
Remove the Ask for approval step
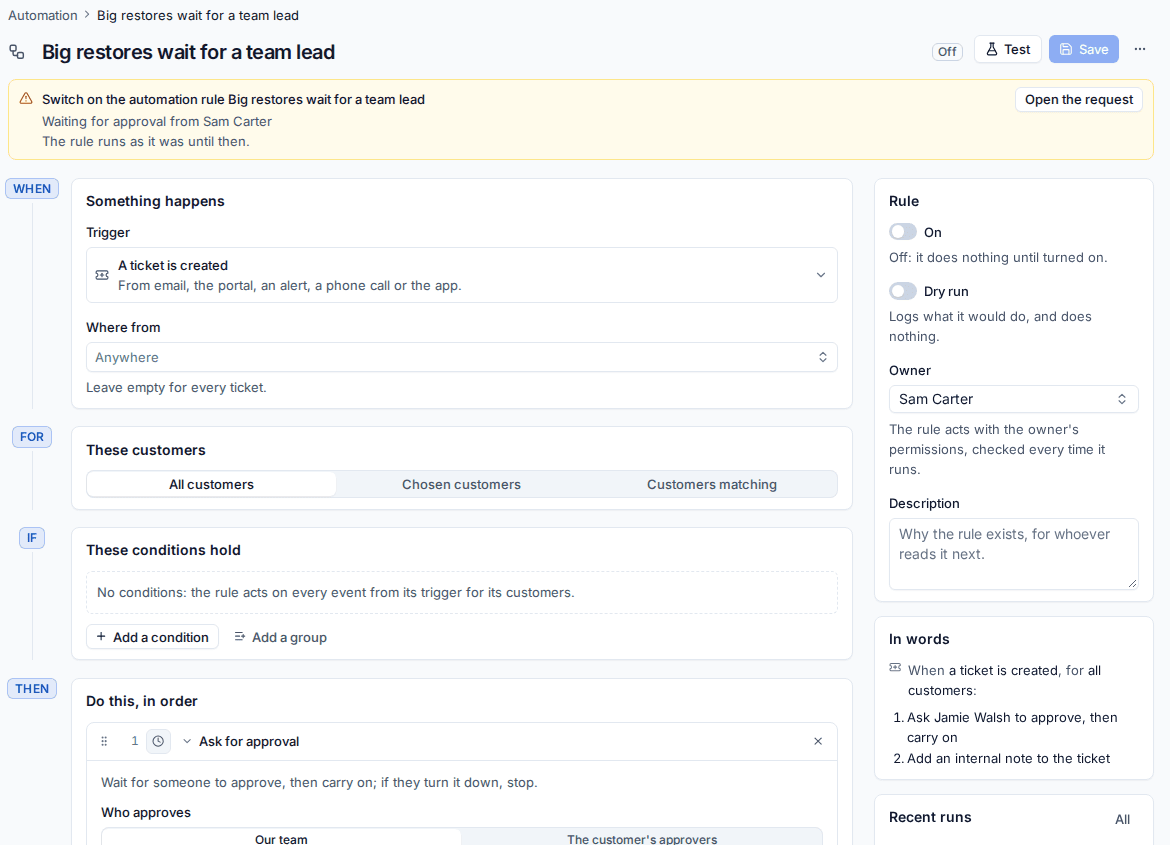818,741
